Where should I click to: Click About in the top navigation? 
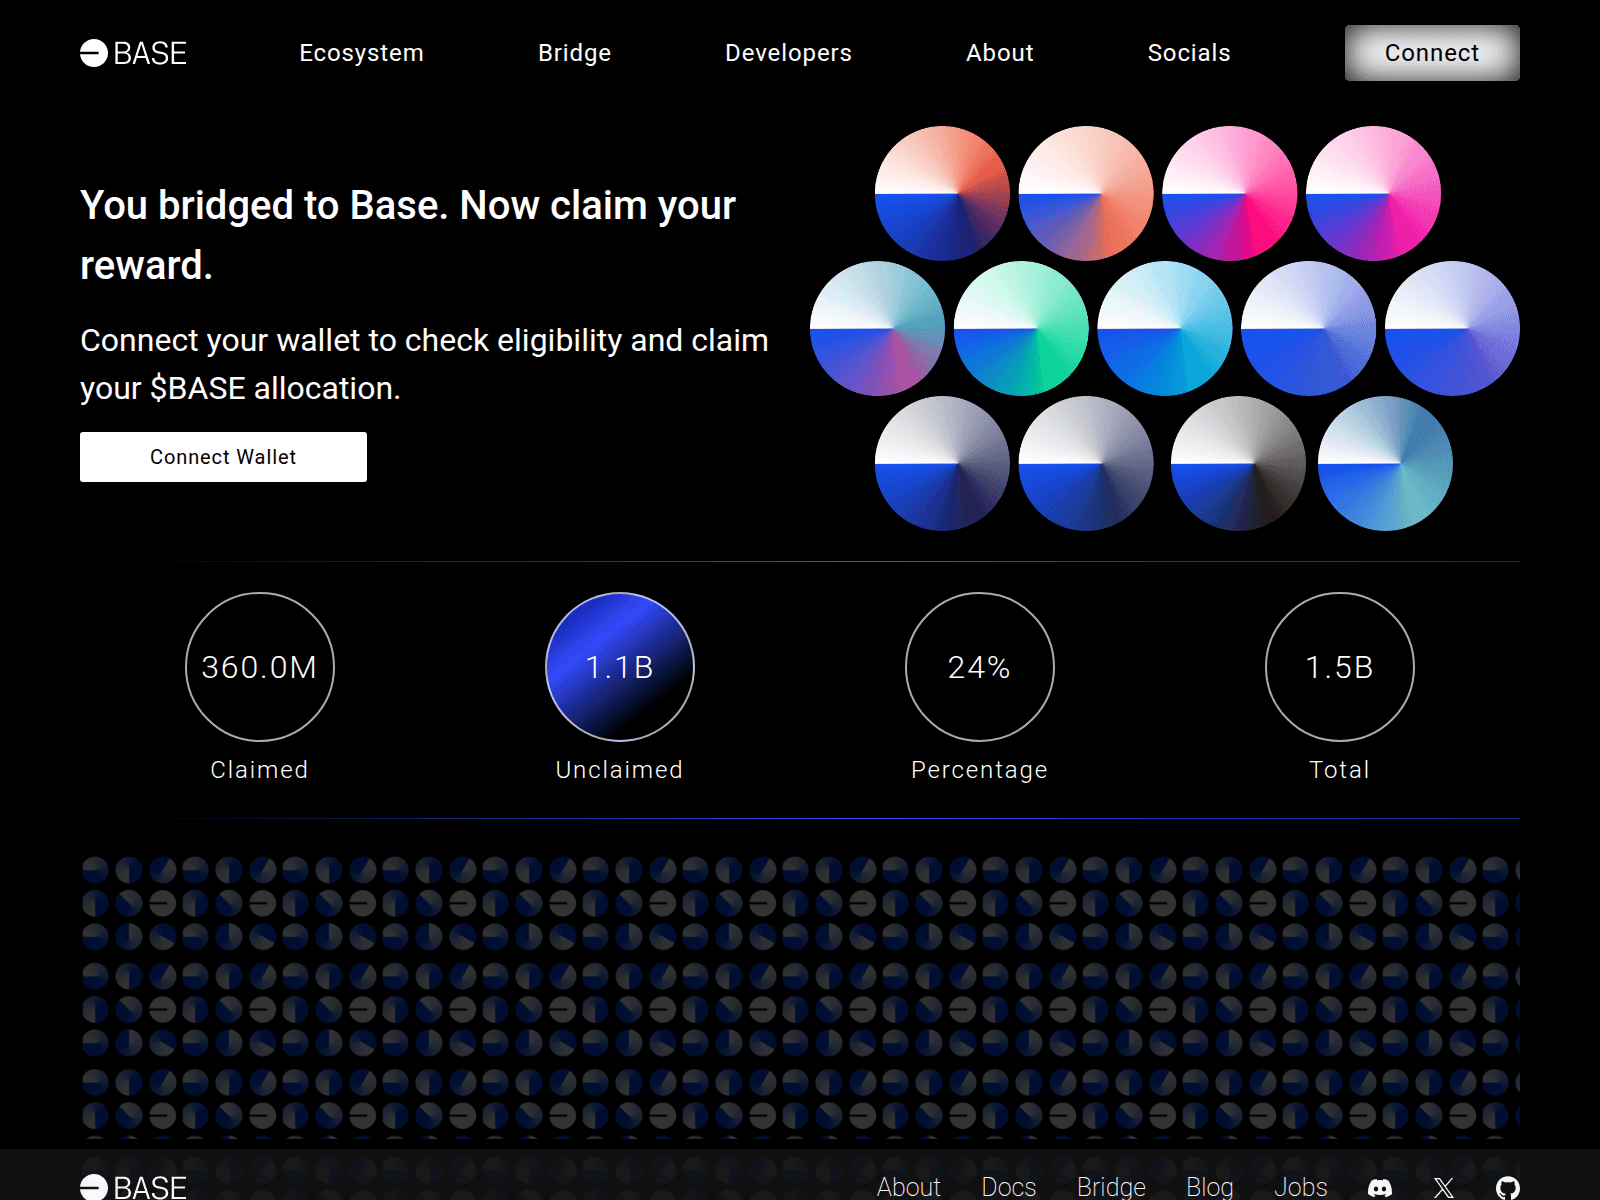click(x=1000, y=53)
